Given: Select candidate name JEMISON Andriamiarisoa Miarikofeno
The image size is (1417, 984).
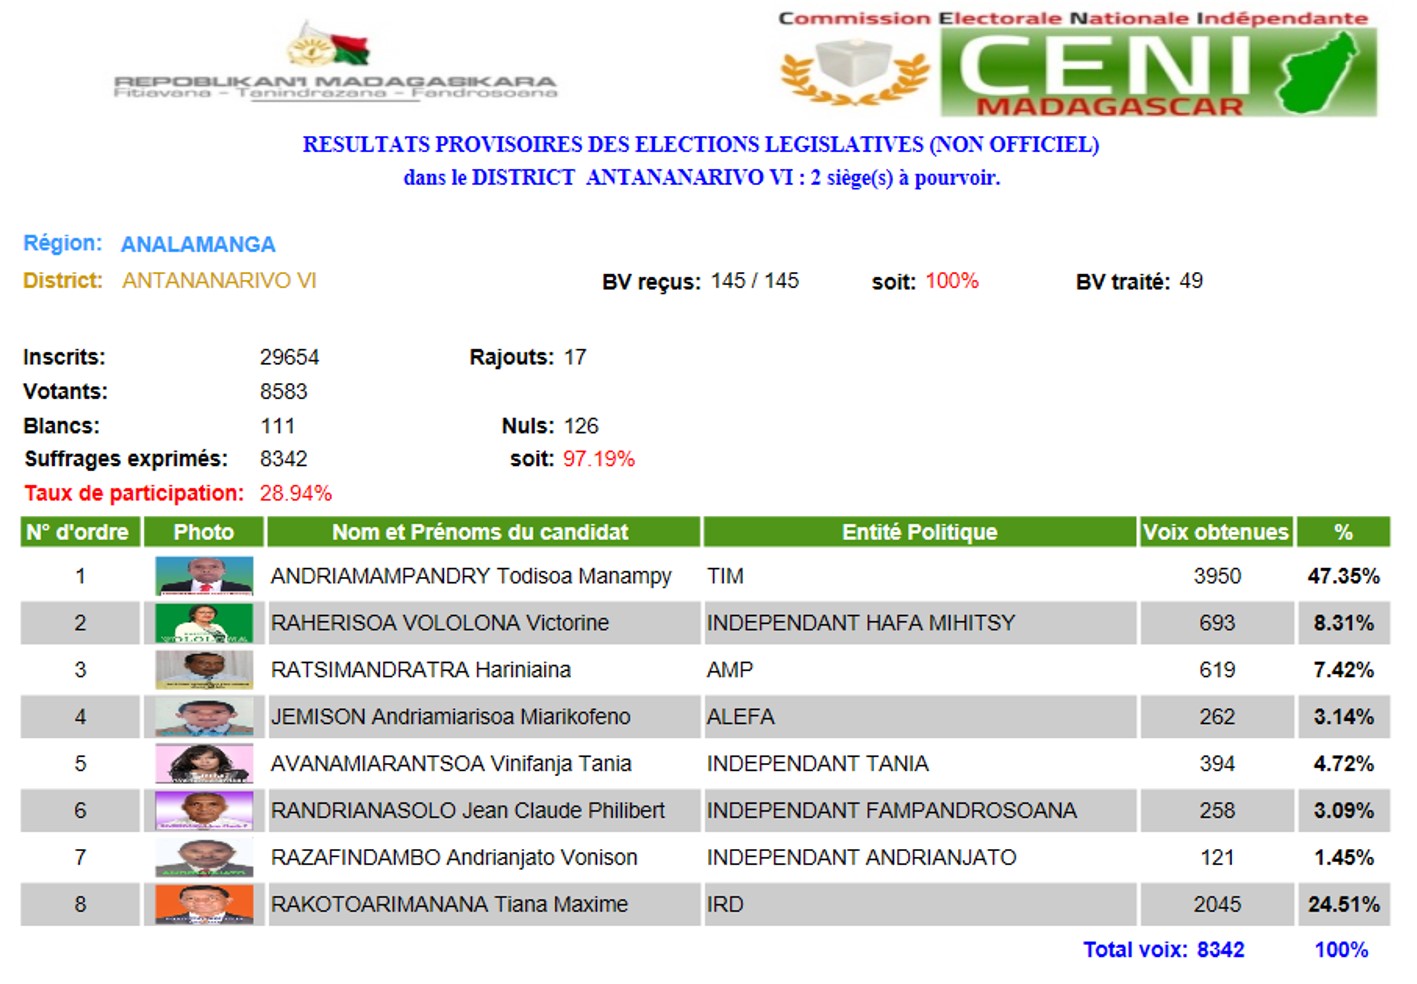Looking at the screenshot, I should 451,717.
